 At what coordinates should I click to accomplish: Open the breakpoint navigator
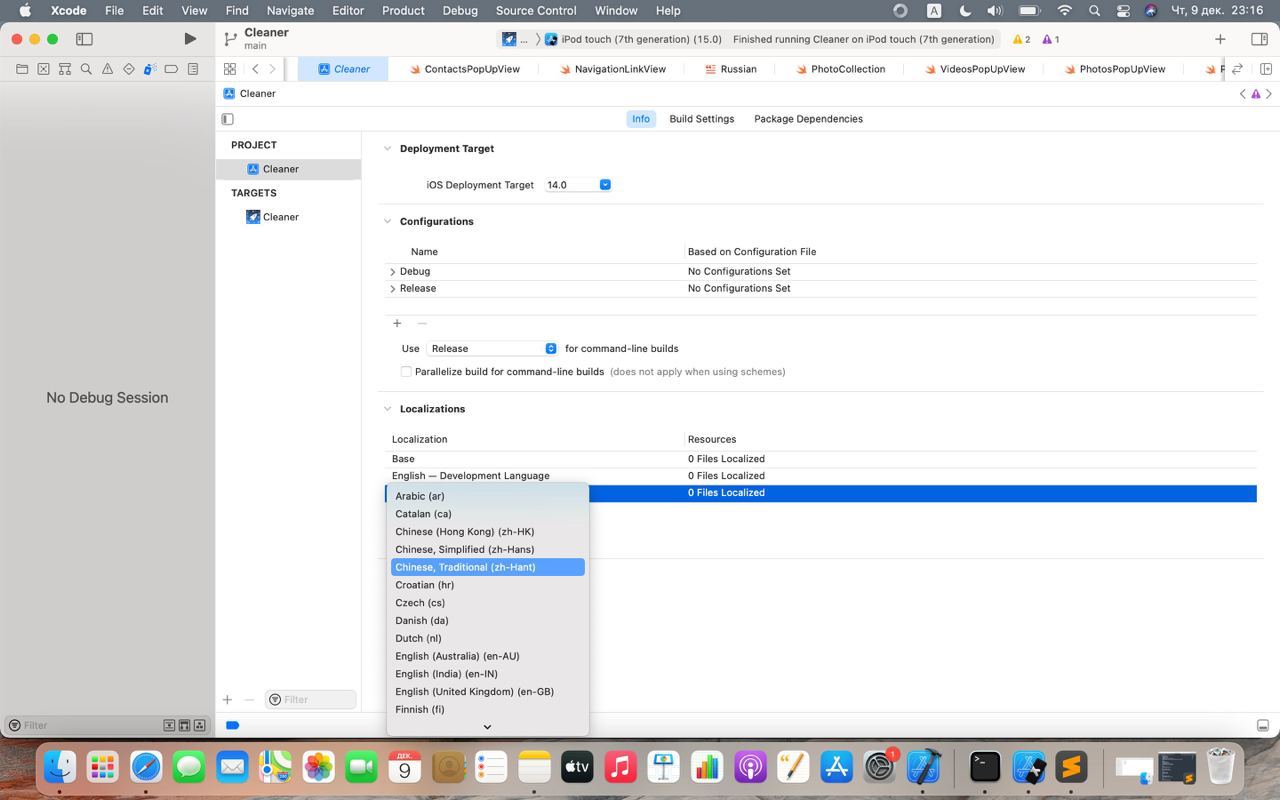171,69
